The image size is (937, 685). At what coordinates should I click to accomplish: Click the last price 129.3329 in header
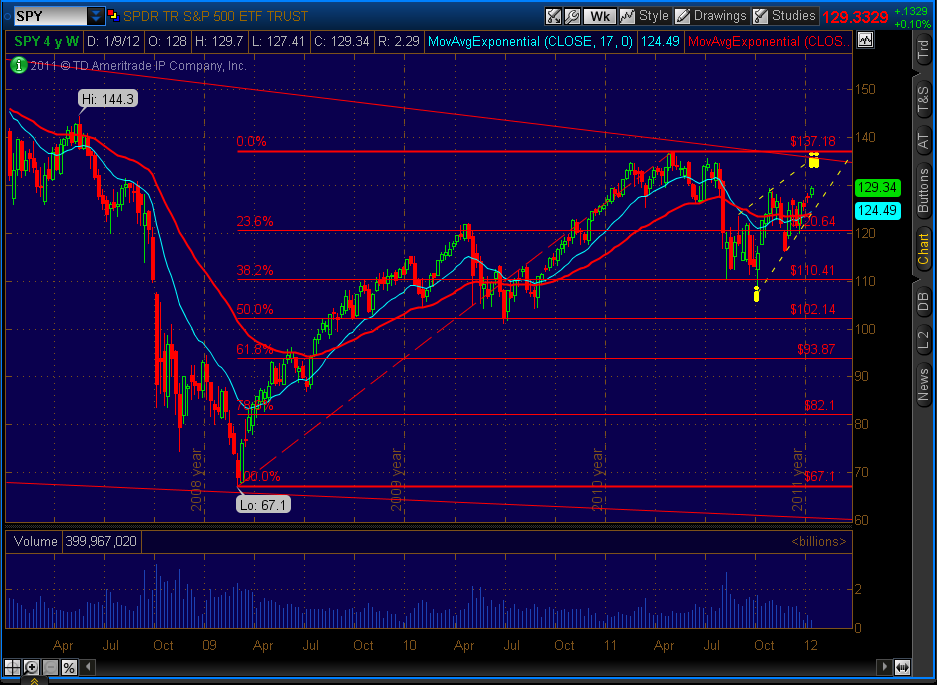point(855,17)
